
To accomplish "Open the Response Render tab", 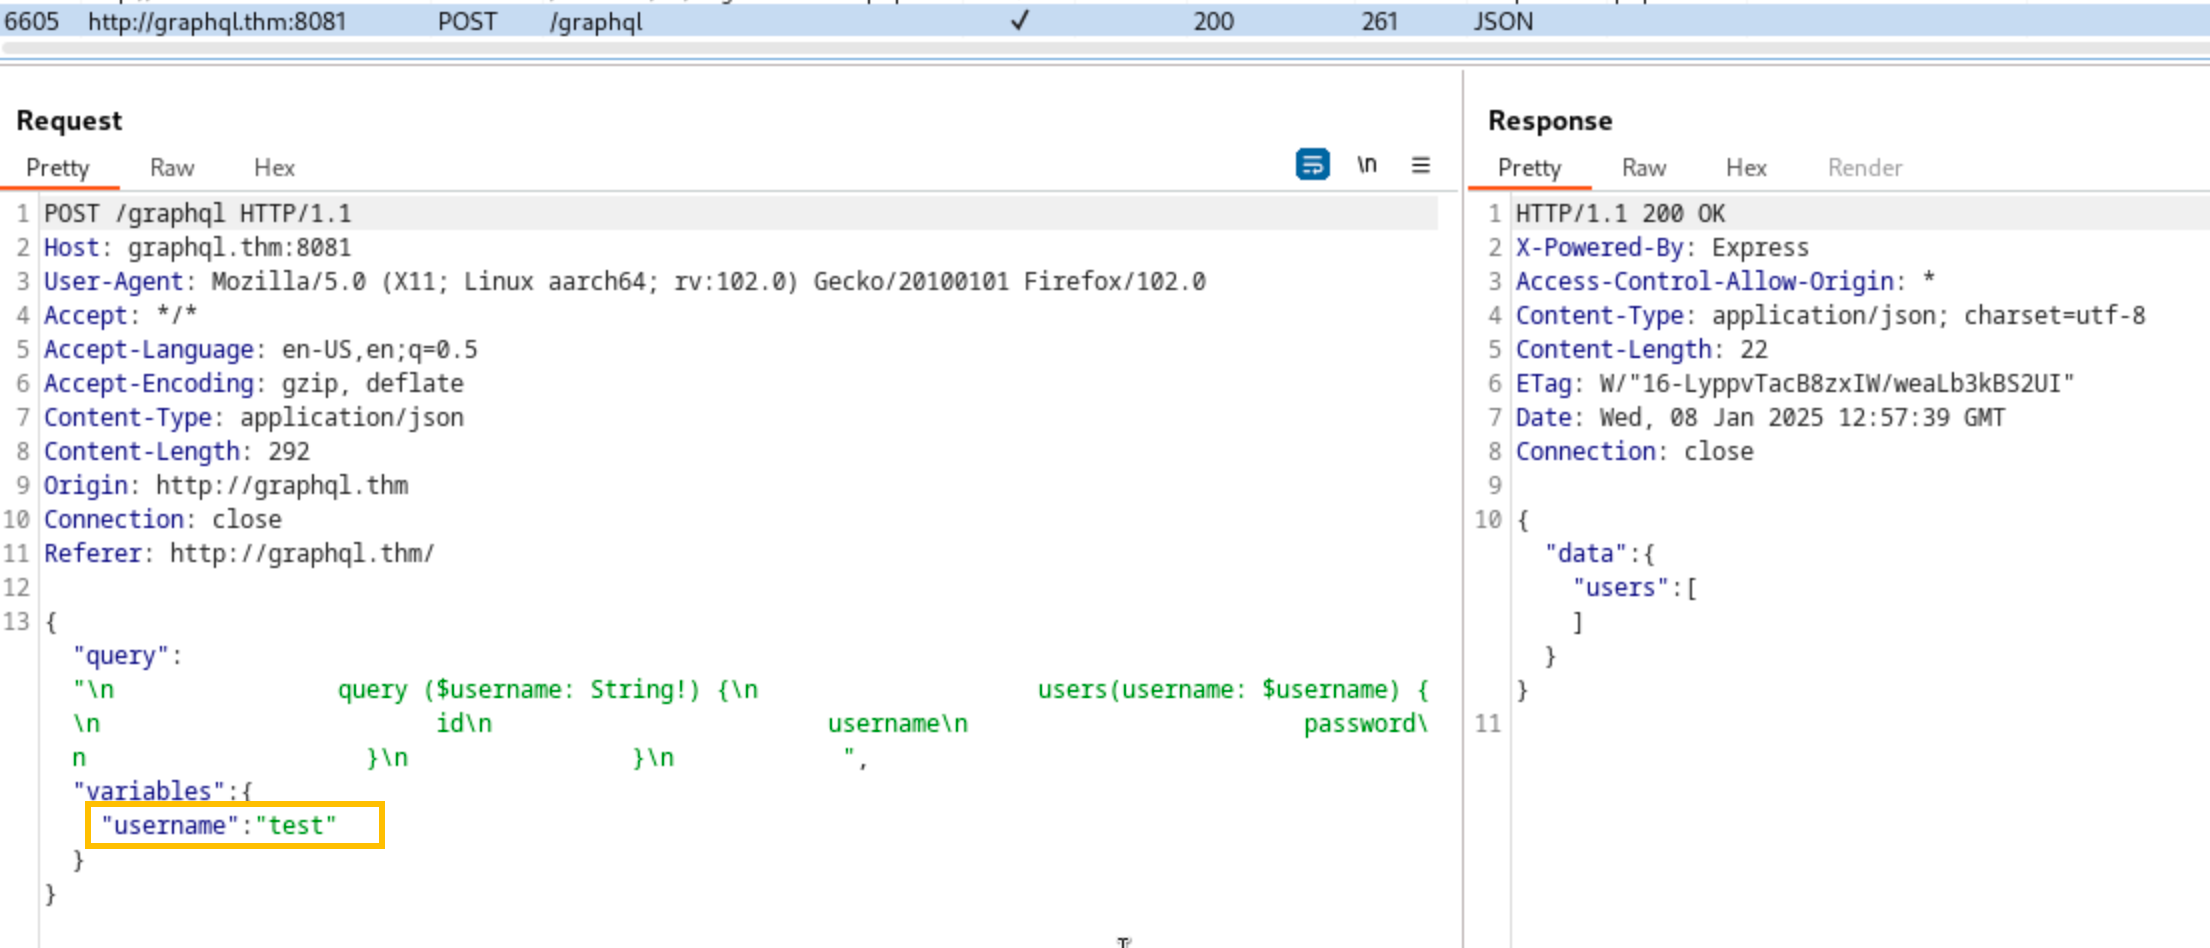I will 1864,168.
